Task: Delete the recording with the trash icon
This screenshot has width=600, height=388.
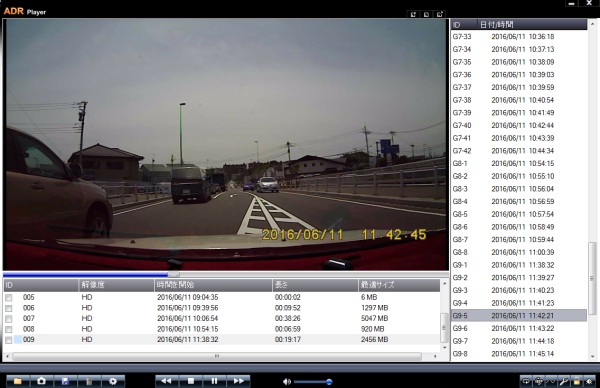Action: [89, 381]
